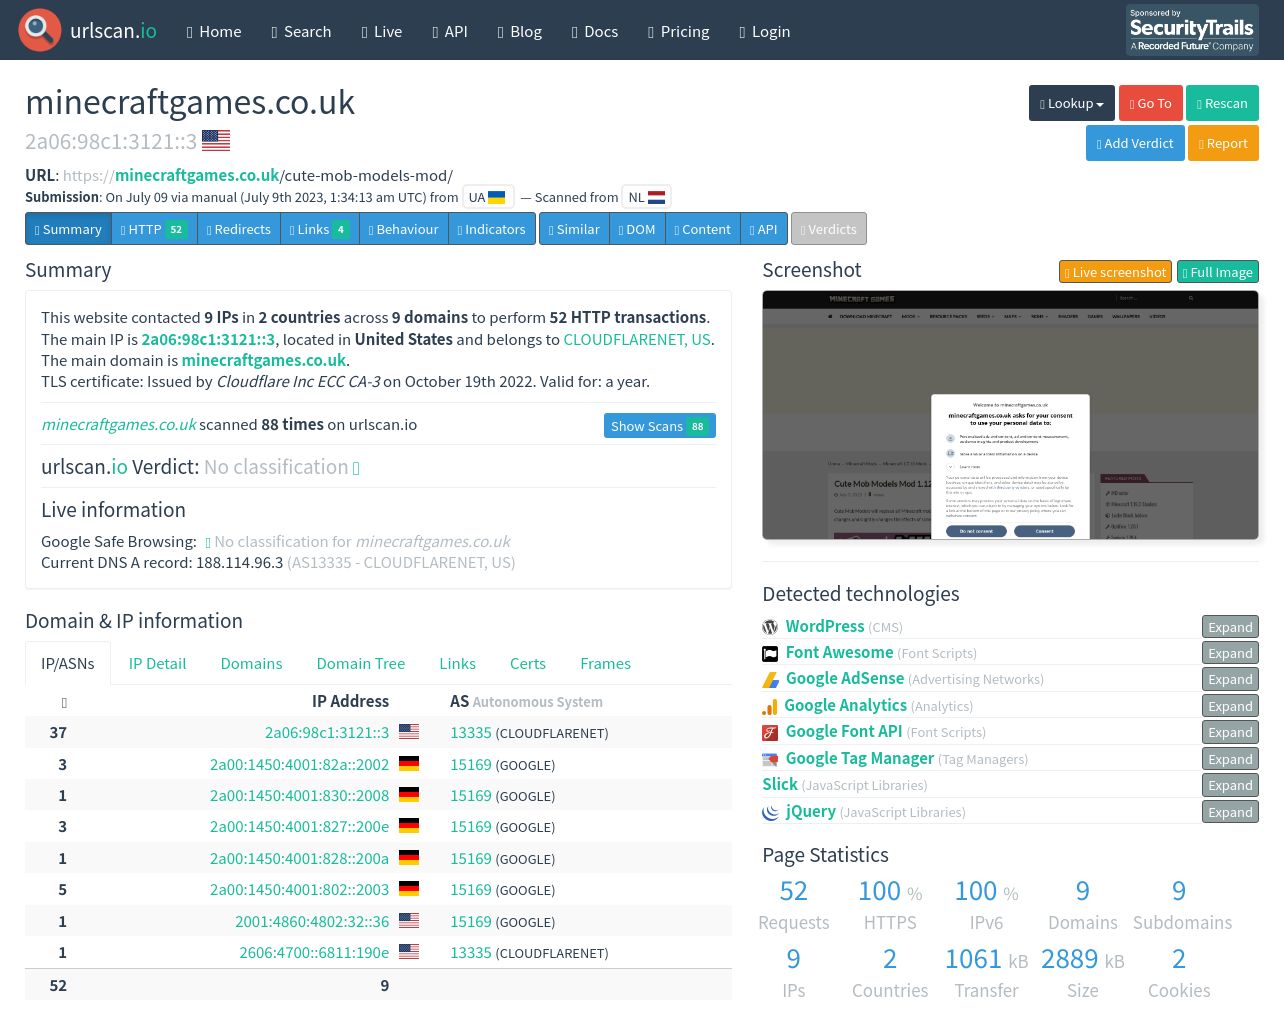Expand the Google Analytics details

[x=1230, y=706]
